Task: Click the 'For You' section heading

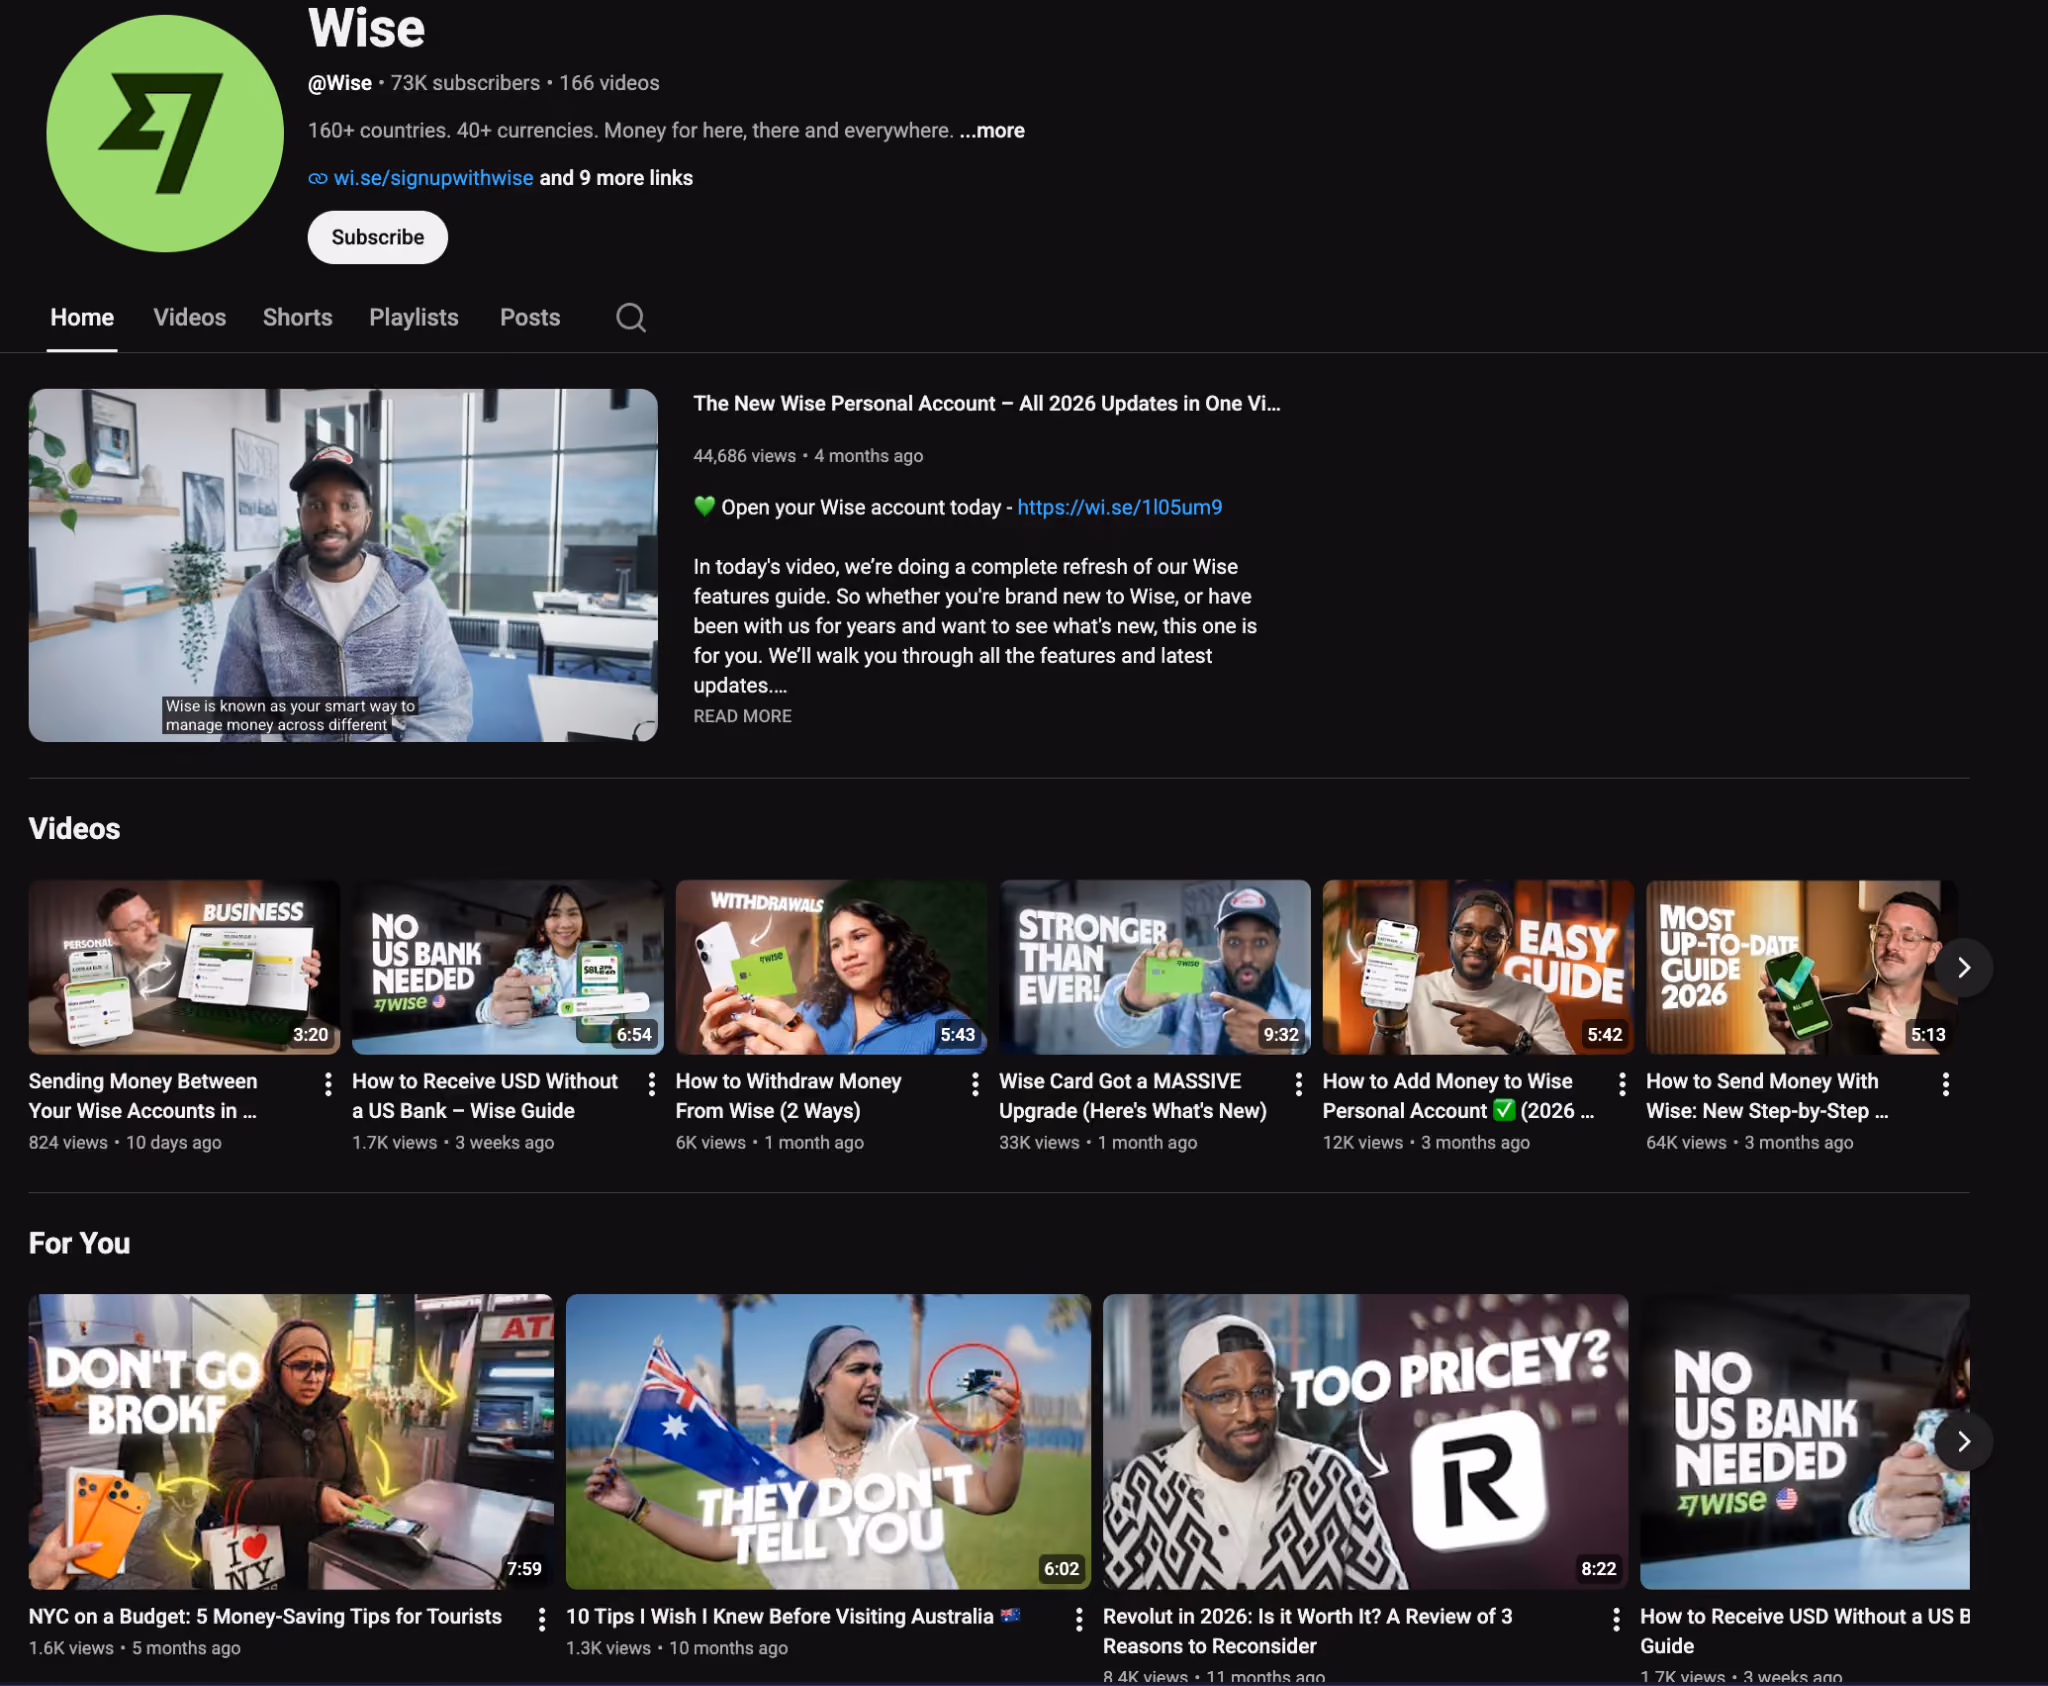Action: pyautogui.click(x=79, y=1243)
